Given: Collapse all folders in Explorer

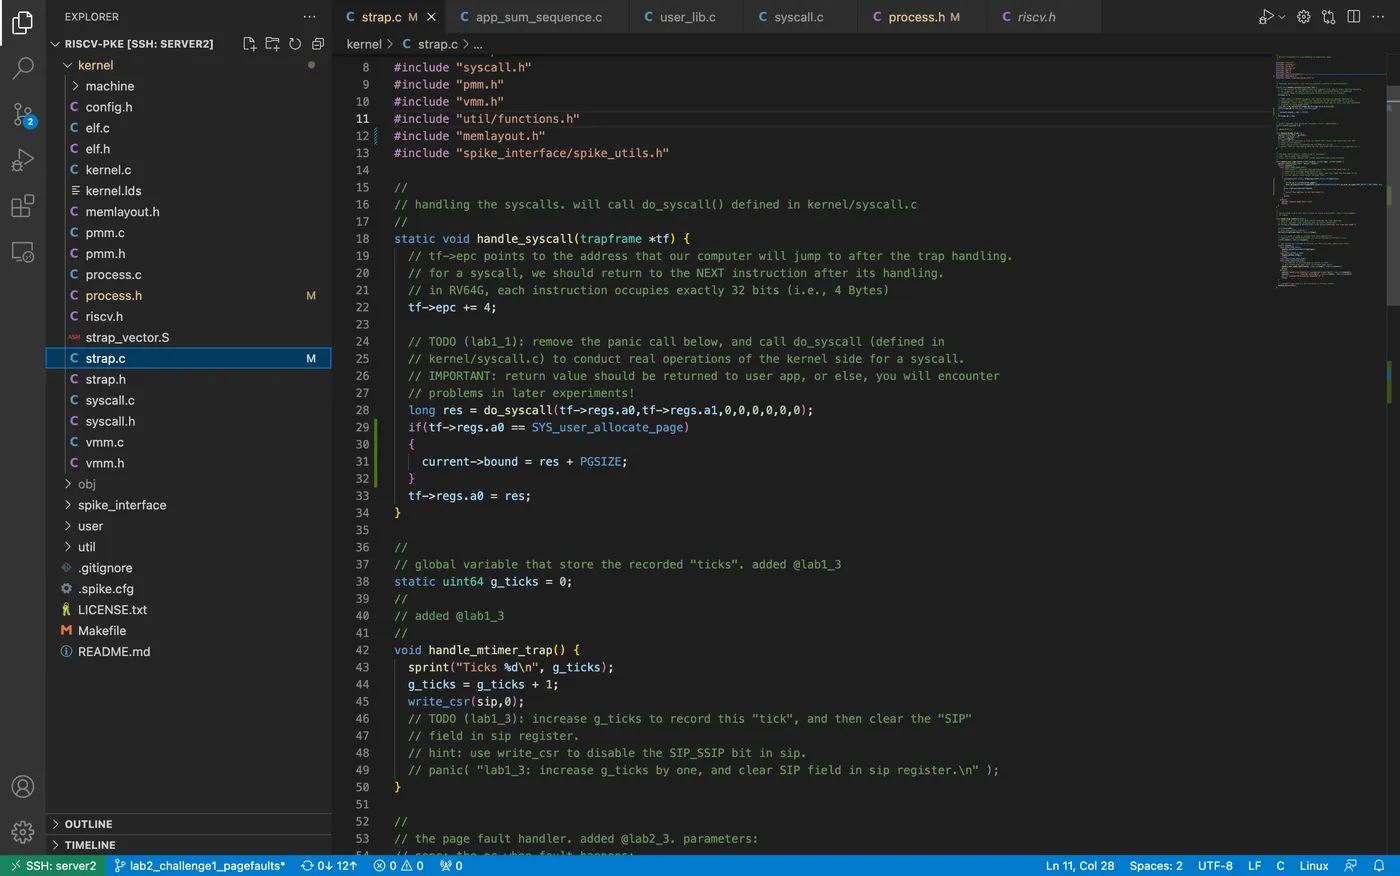Looking at the screenshot, I should [x=318, y=44].
